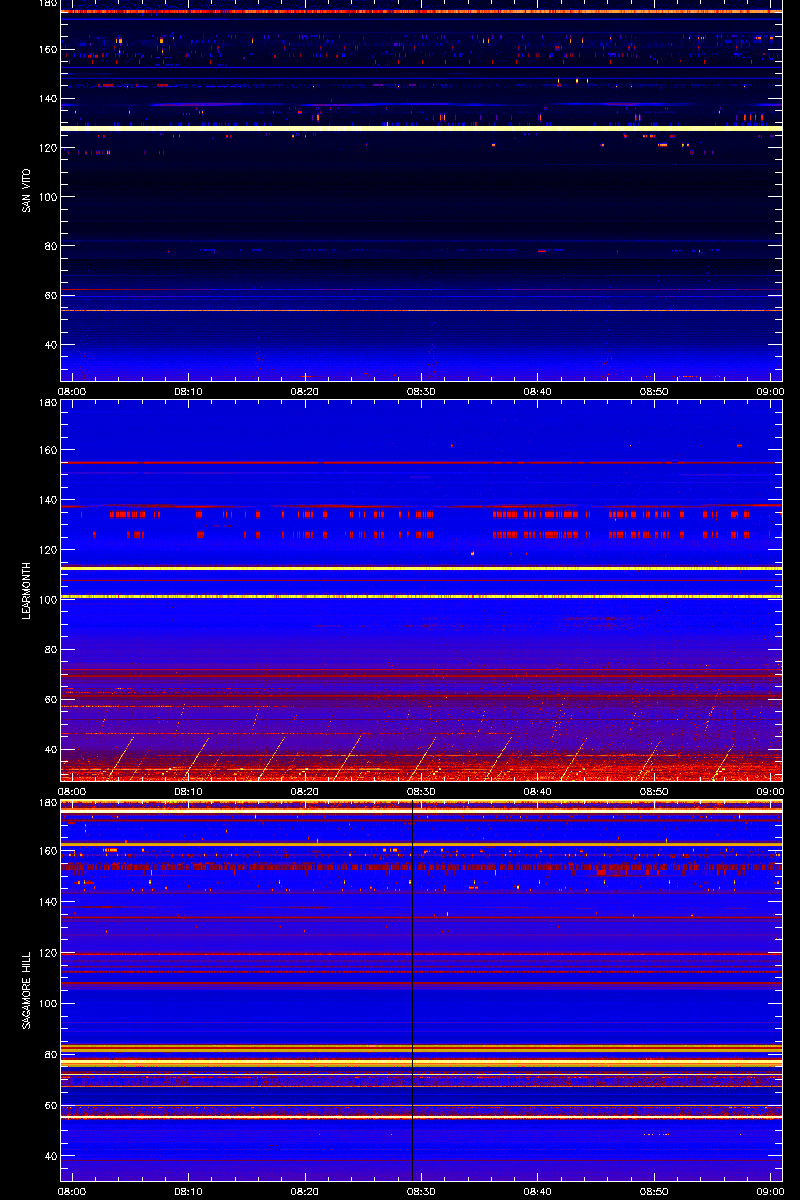Pick the 120 tick on Learmonth axis
This screenshot has height=1200, width=800.
pyautogui.click(x=49, y=550)
